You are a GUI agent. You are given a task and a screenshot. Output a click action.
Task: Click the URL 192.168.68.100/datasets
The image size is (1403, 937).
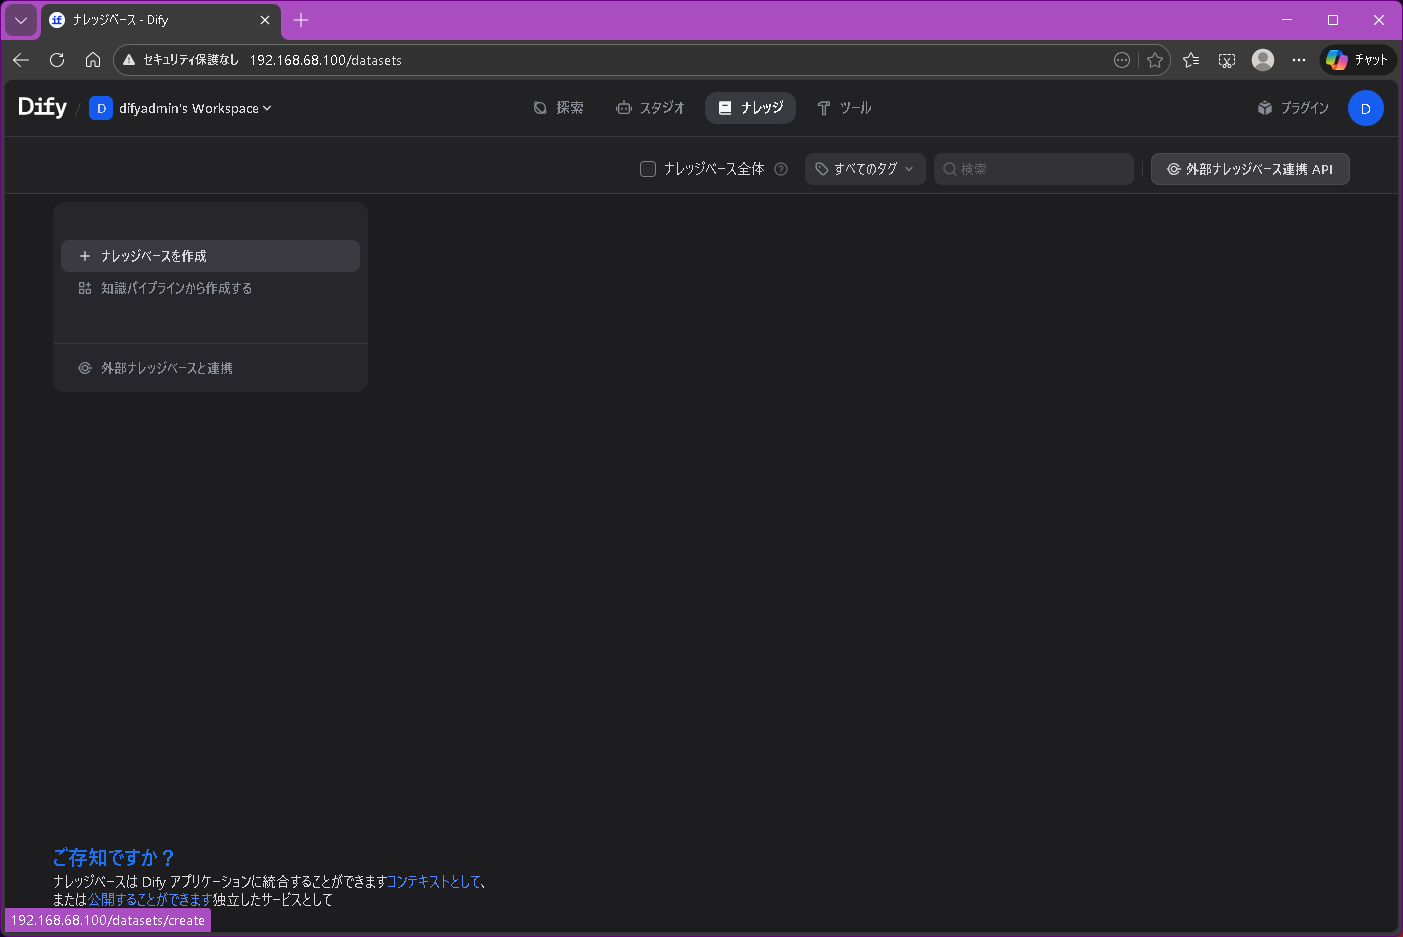pyautogui.click(x=326, y=60)
